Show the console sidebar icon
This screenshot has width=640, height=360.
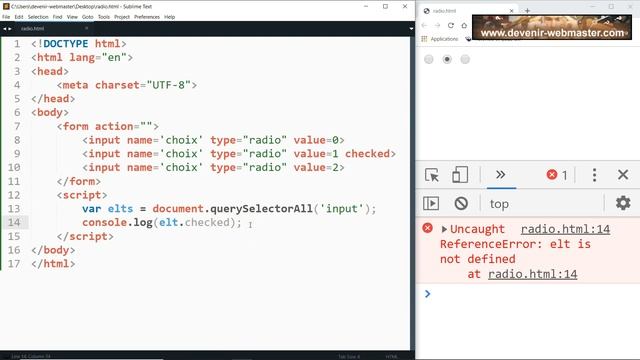click(x=431, y=203)
